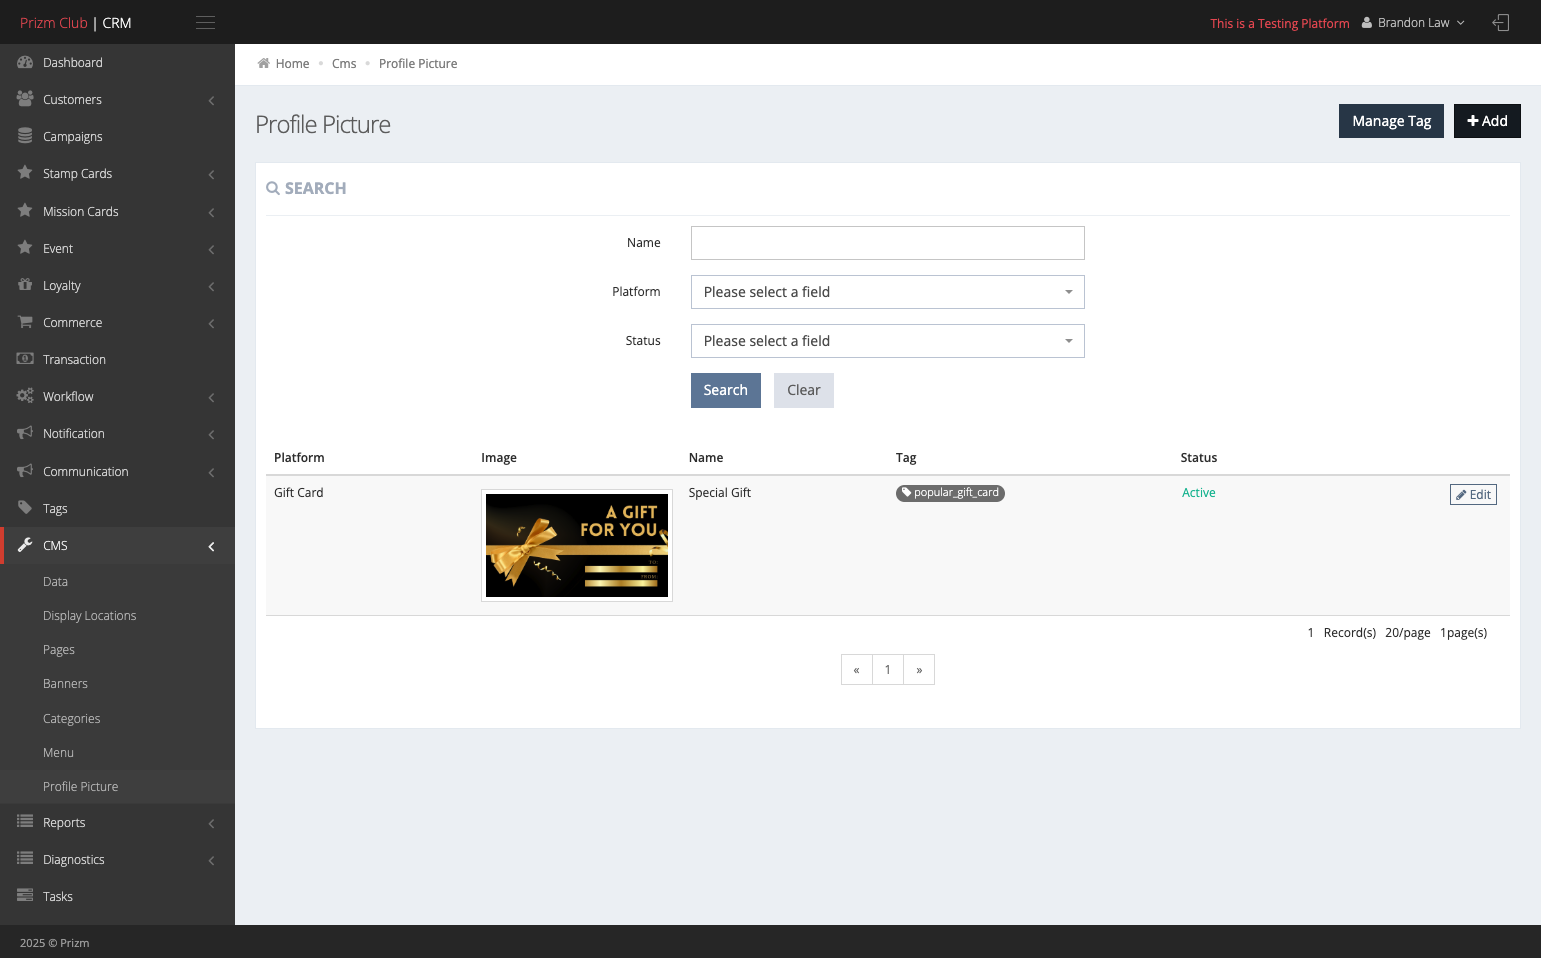The width and height of the screenshot is (1541, 958).
Task: Click the Manage Tag button
Action: click(1391, 121)
